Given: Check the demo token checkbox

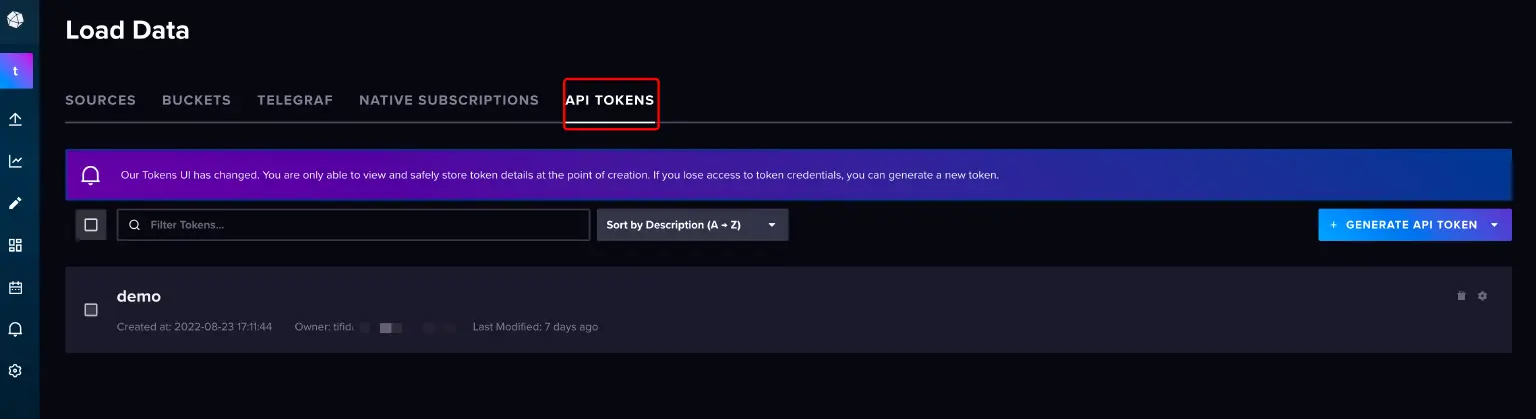Looking at the screenshot, I should pyautogui.click(x=91, y=310).
